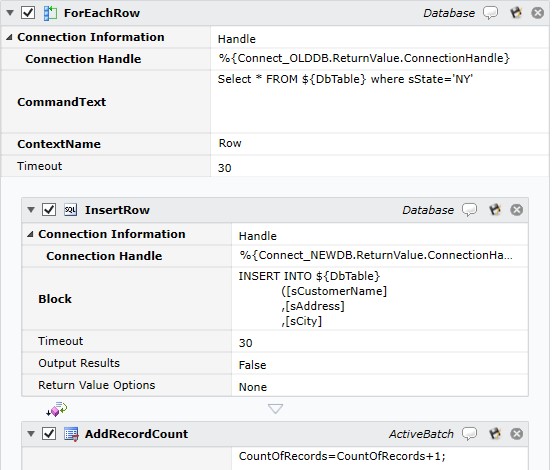Delete the InsertRow step

517,210
